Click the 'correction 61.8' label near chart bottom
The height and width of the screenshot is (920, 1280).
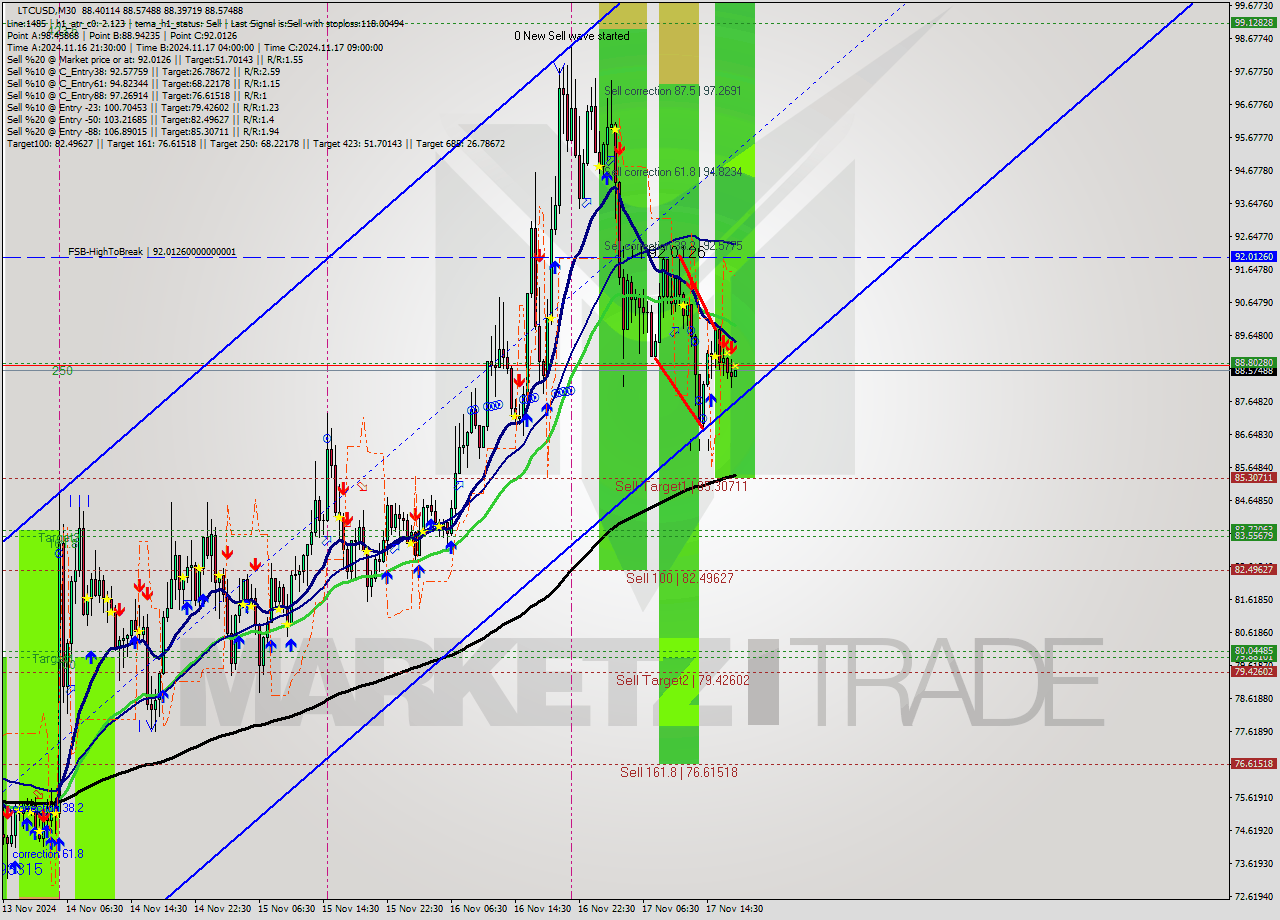click(x=48, y=854)
